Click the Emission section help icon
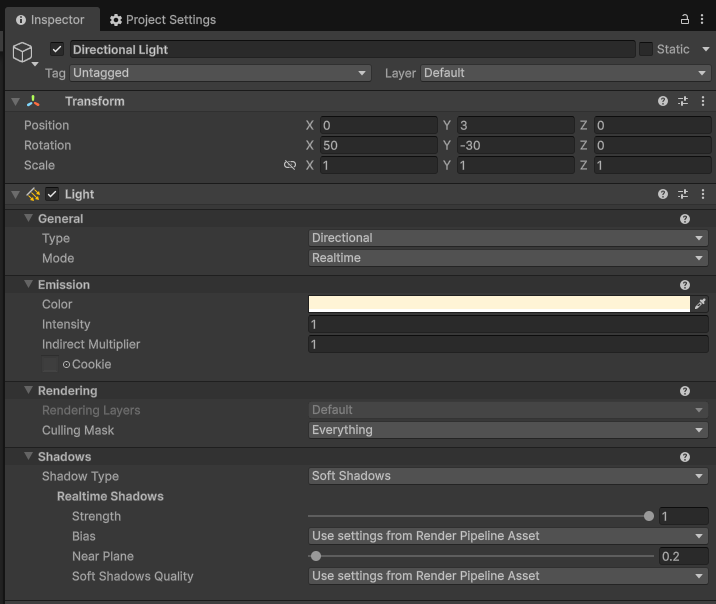 pos(684,285)
